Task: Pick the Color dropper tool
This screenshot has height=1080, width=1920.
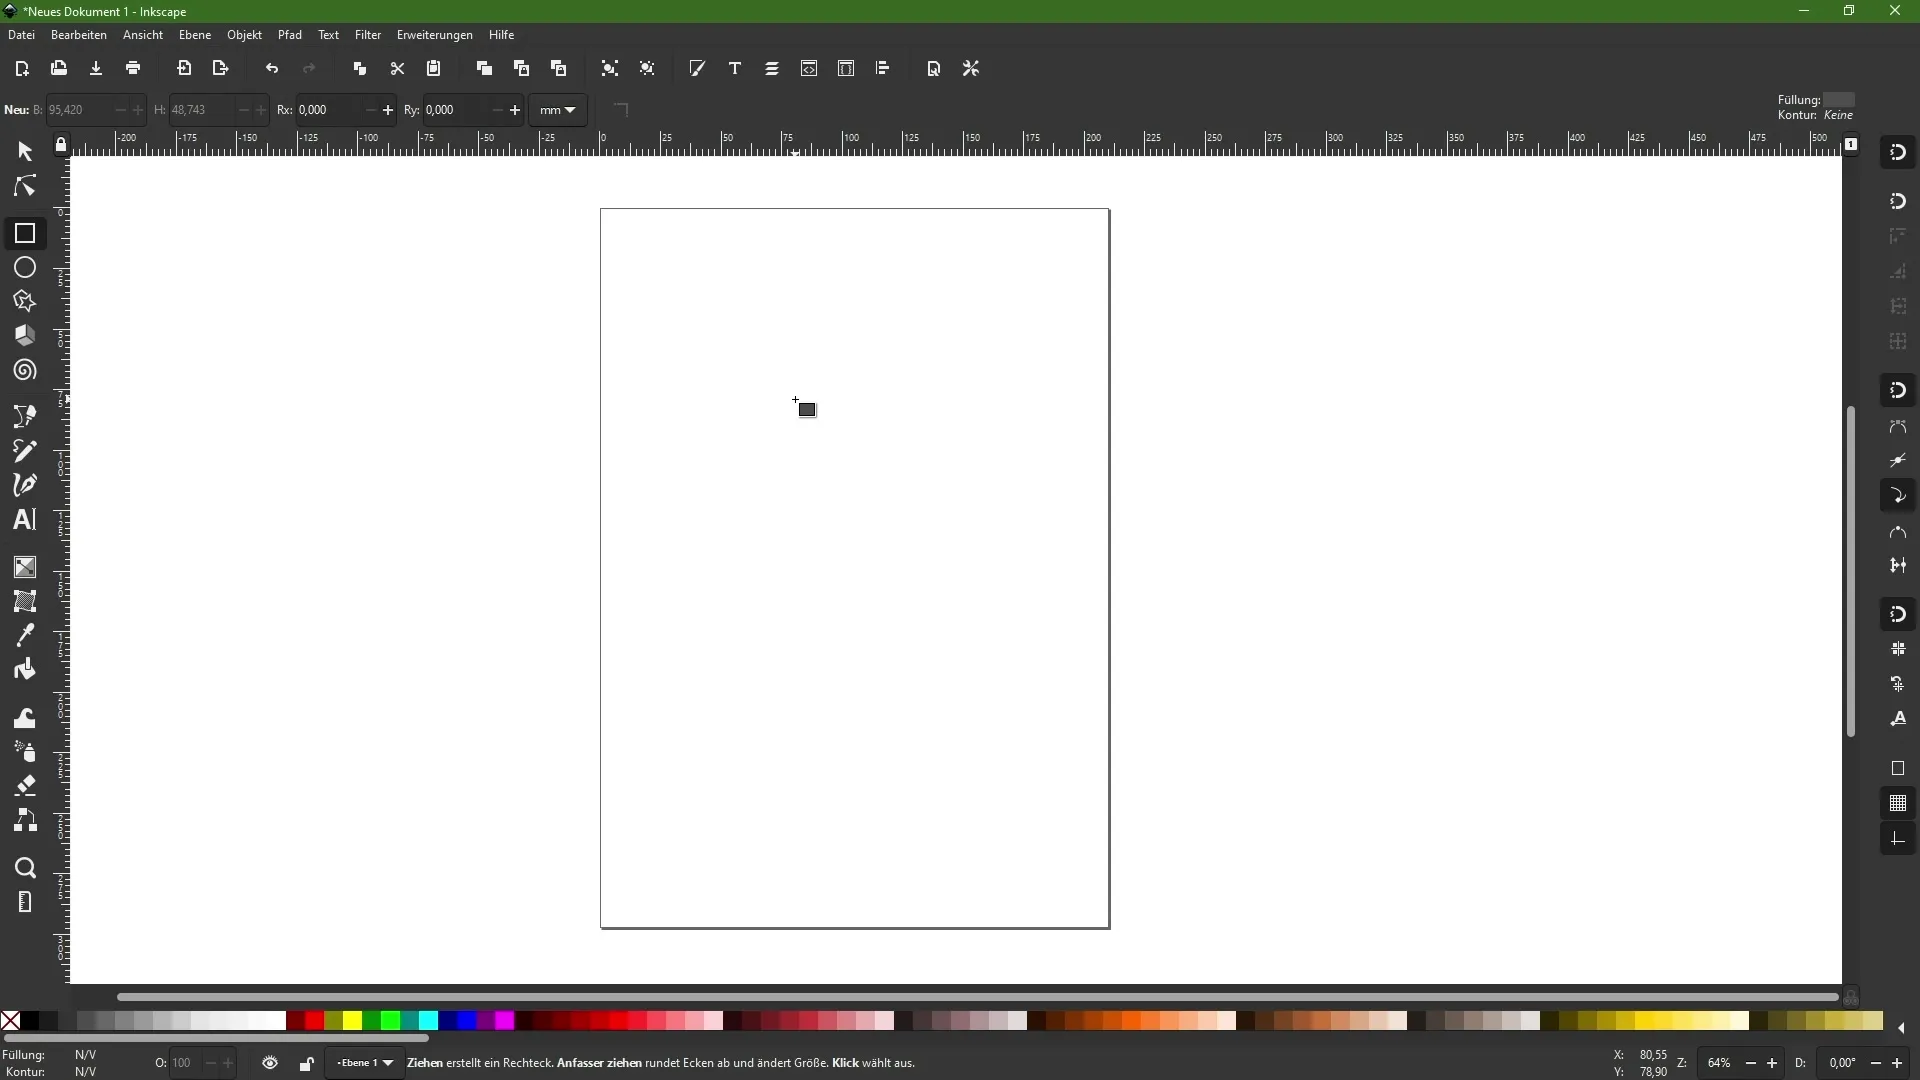Action: click(25, 635)
